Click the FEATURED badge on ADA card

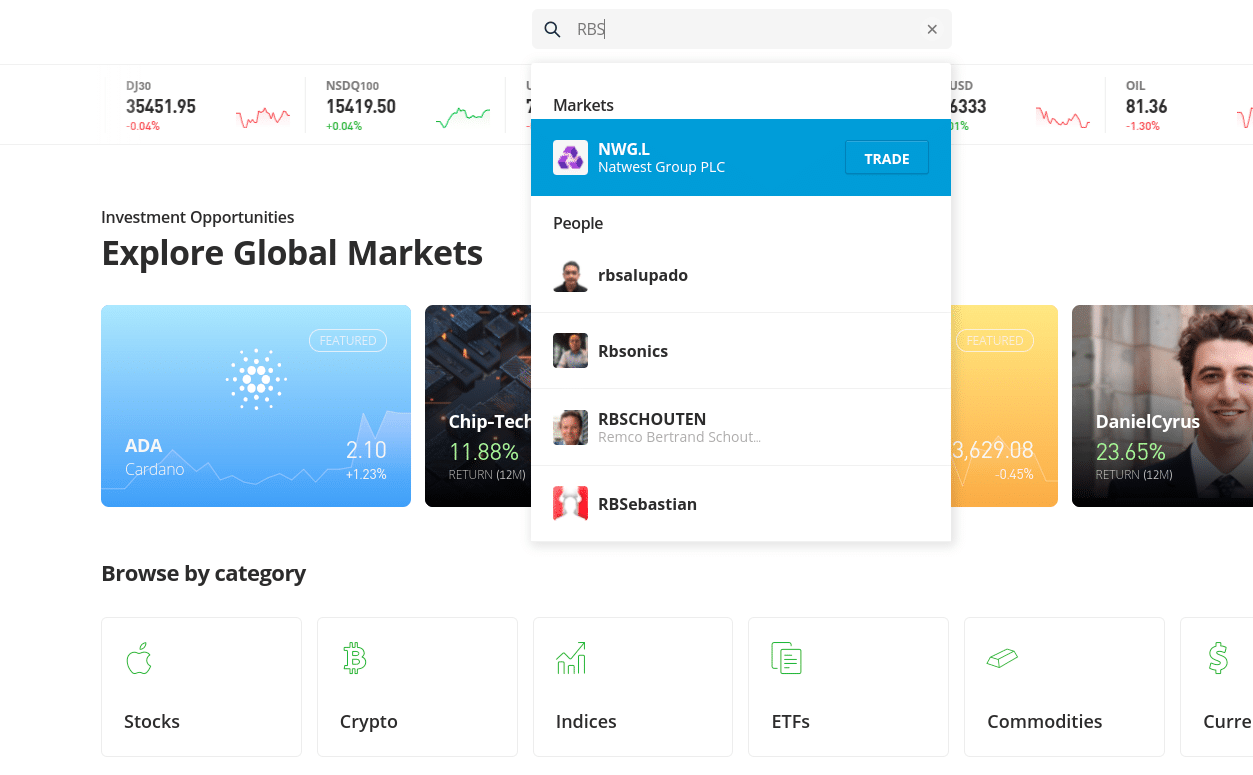[x=348, y=340]
